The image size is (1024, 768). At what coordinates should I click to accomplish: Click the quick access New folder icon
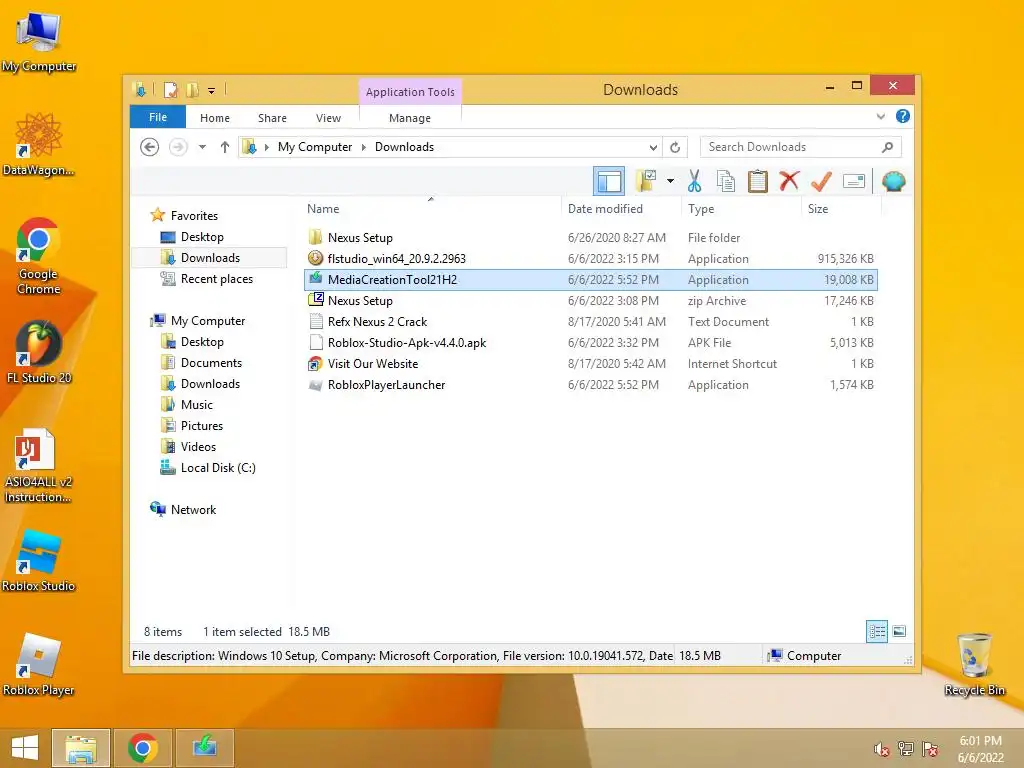pyautogui.click(x=192, y=89)
